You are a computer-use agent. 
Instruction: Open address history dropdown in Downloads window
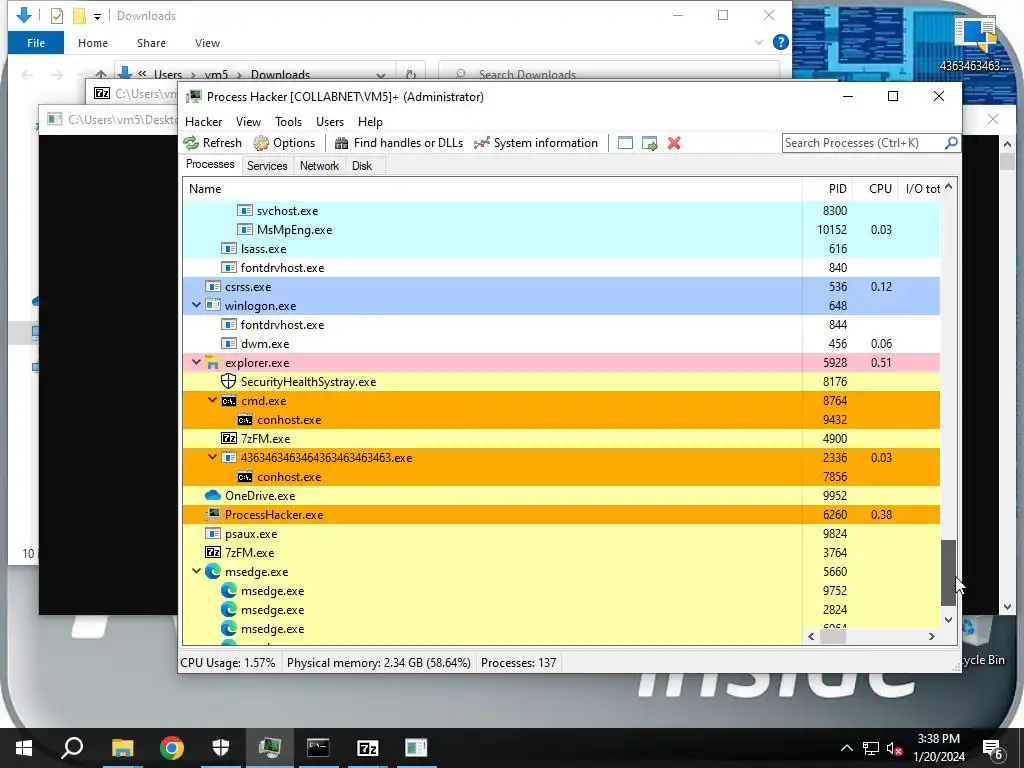381,74
